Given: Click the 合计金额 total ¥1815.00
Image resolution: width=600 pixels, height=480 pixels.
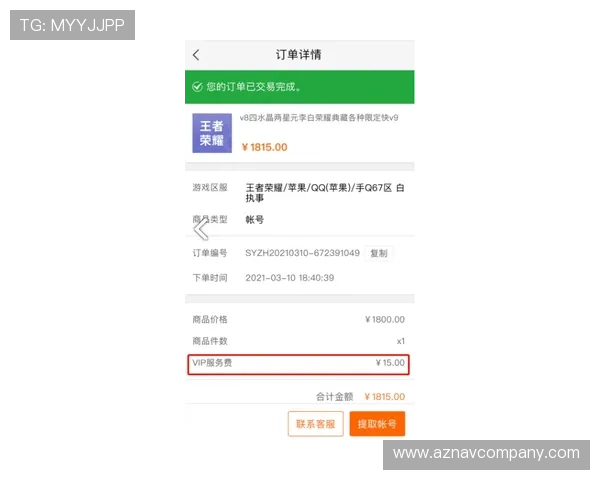Looking at the screenshot, I should [385, 397].
